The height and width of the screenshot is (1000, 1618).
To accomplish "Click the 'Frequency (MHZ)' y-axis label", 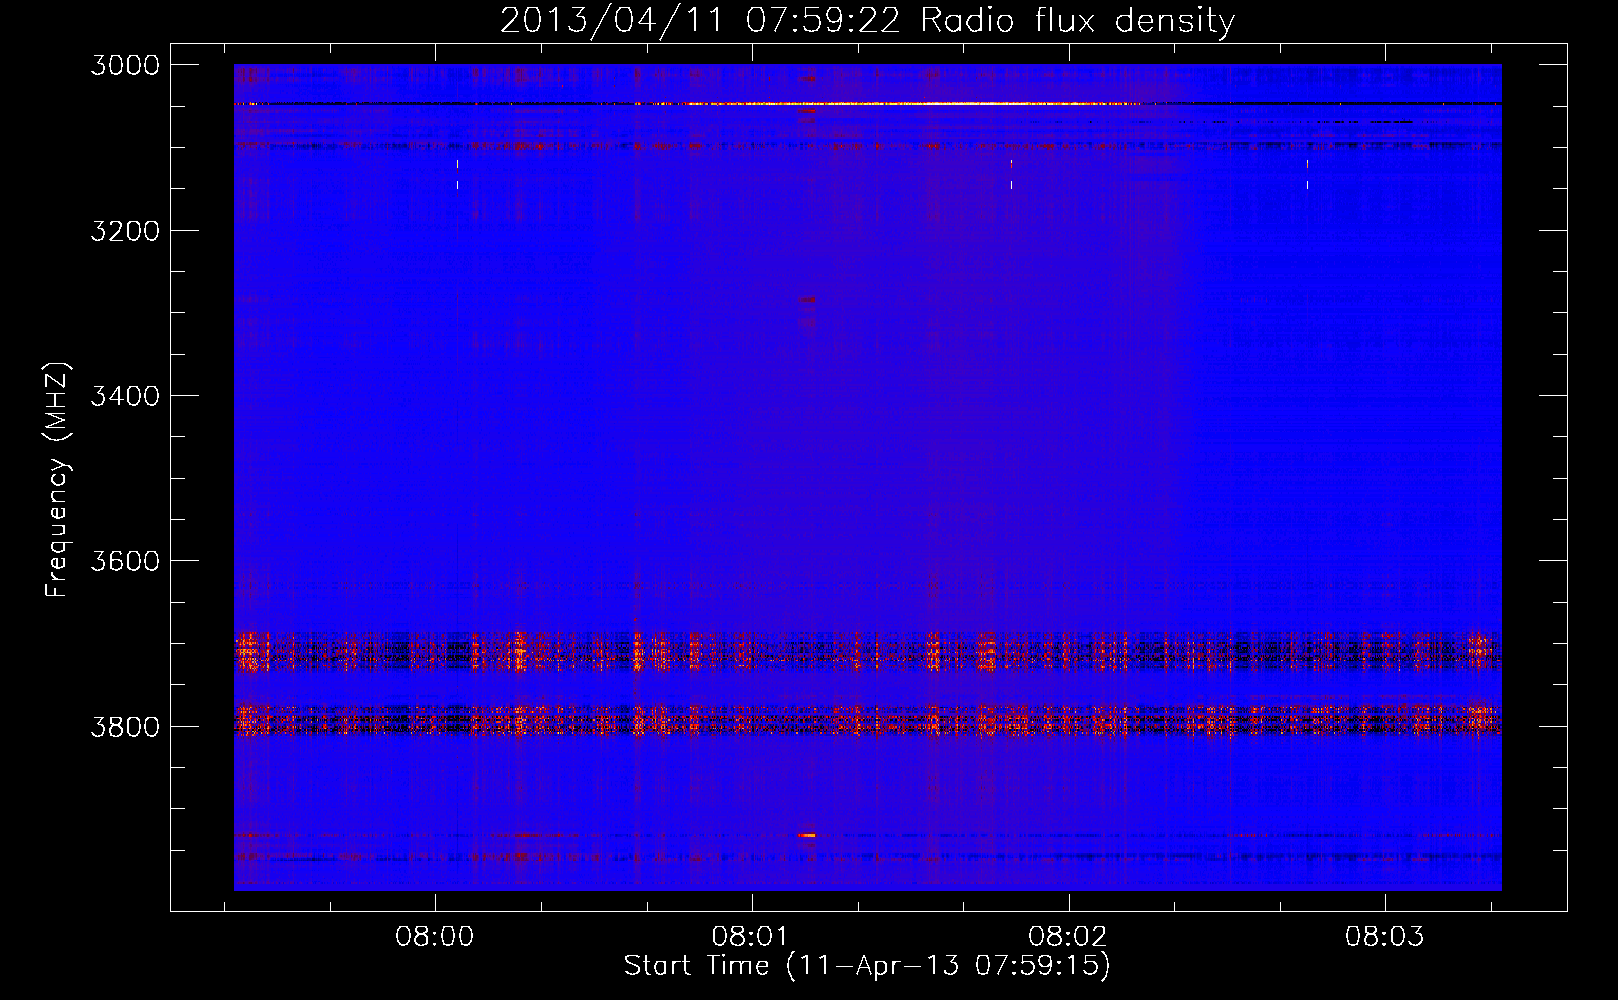I will click(x=58, y=480).
